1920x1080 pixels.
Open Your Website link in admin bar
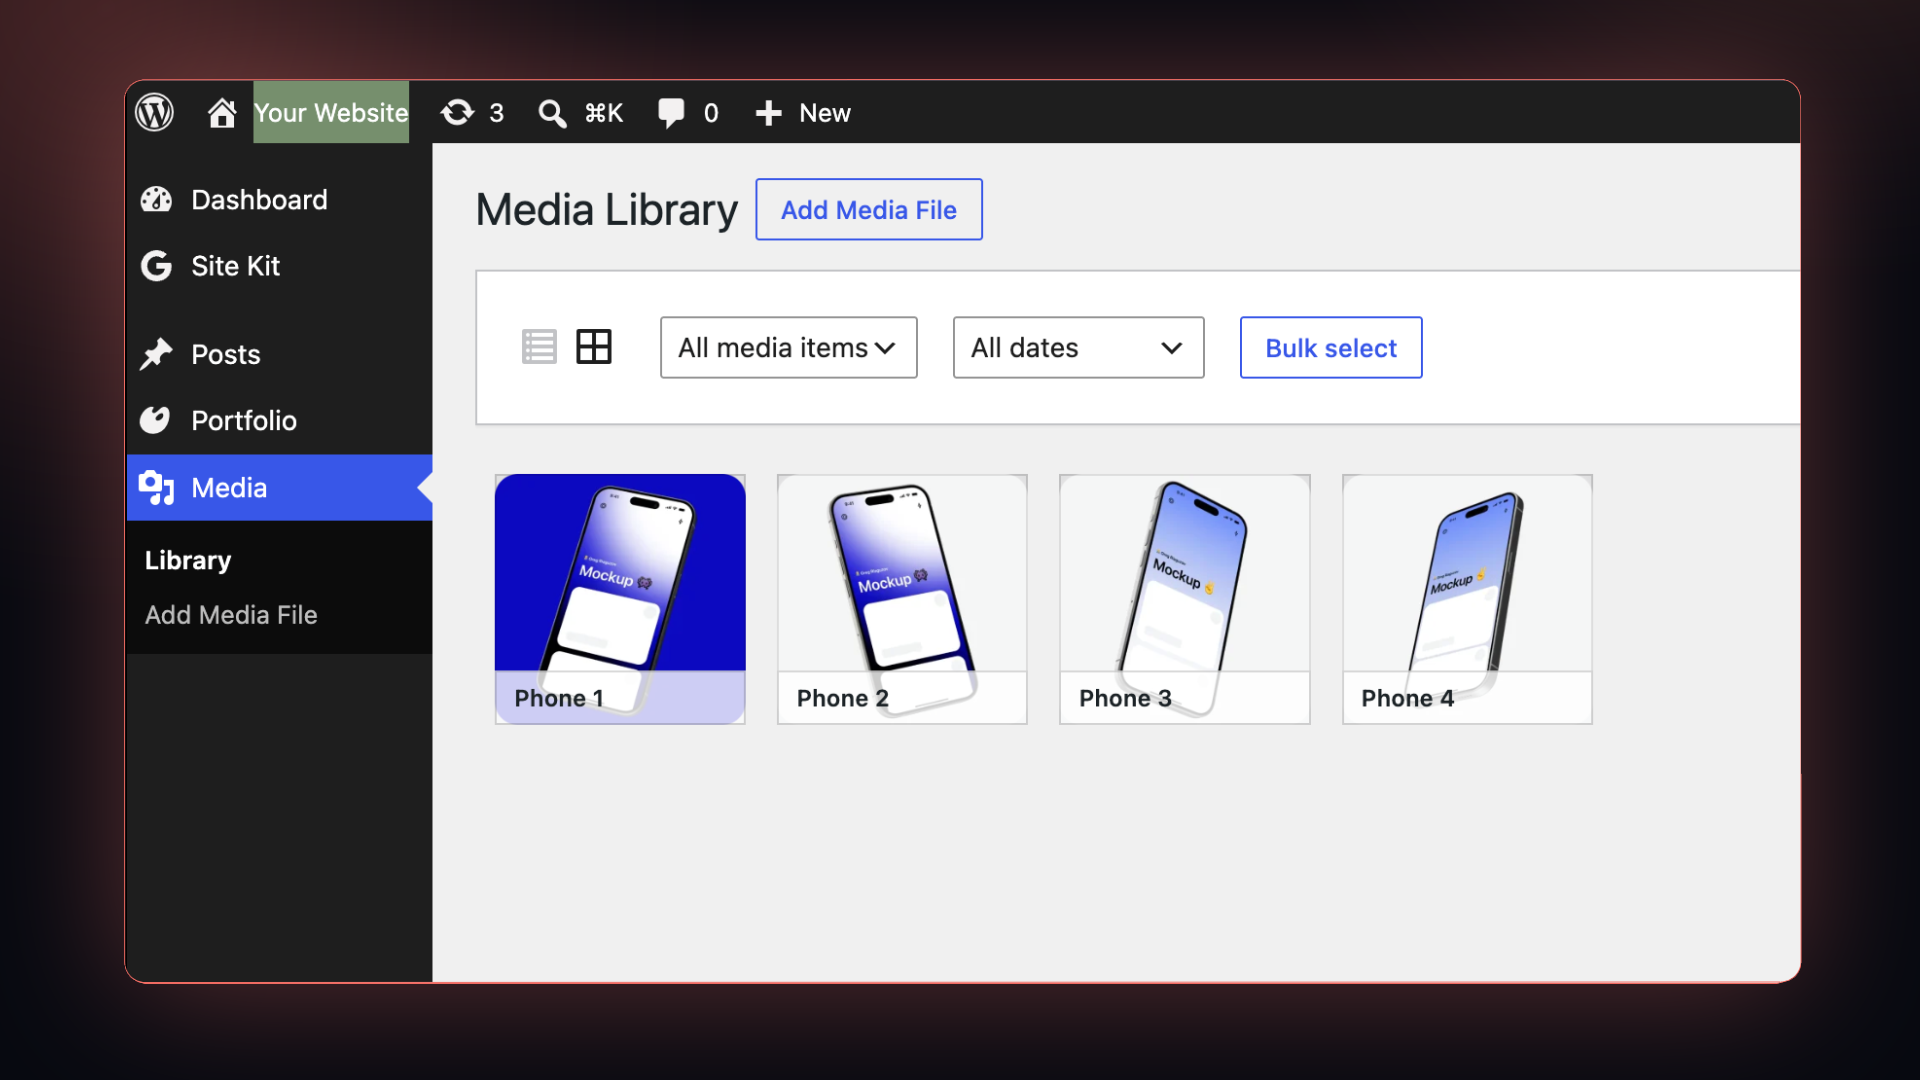coord(331,112)
